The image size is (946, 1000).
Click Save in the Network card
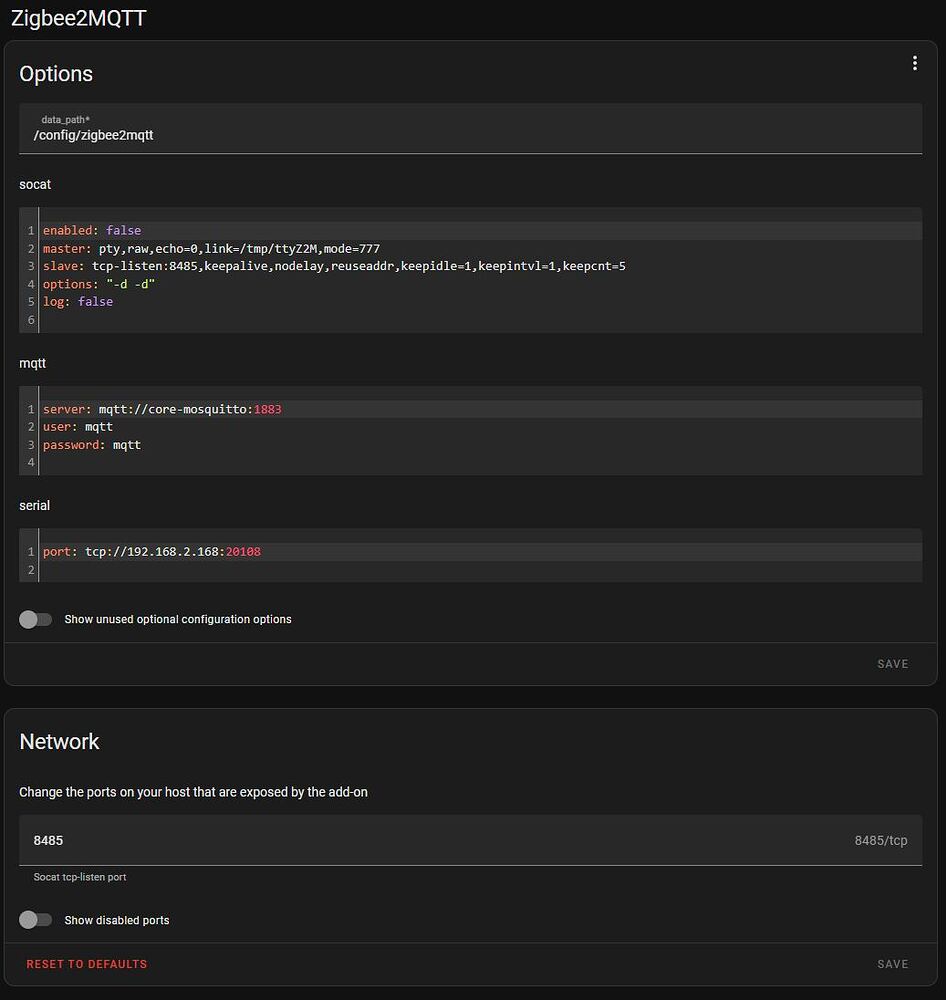[x=892, y=964]
